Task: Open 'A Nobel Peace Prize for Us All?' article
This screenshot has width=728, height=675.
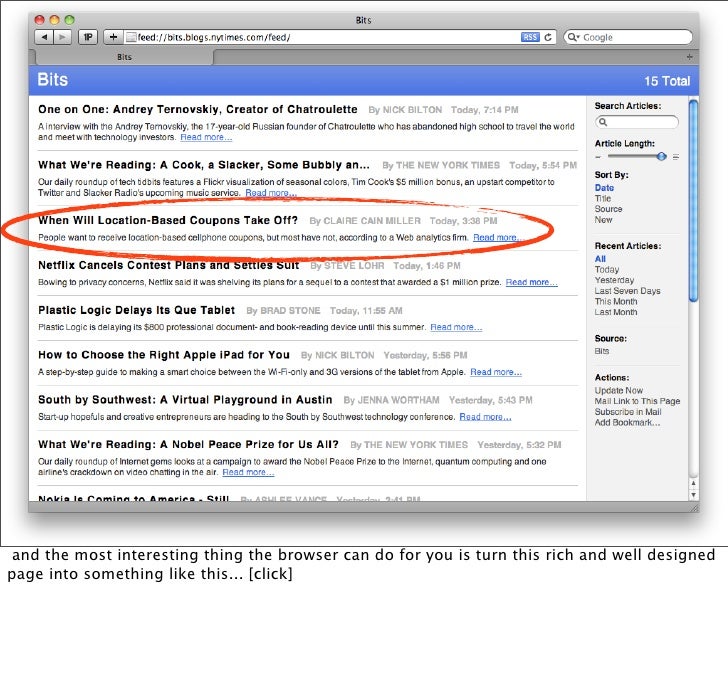Action: tap(188, 445)
